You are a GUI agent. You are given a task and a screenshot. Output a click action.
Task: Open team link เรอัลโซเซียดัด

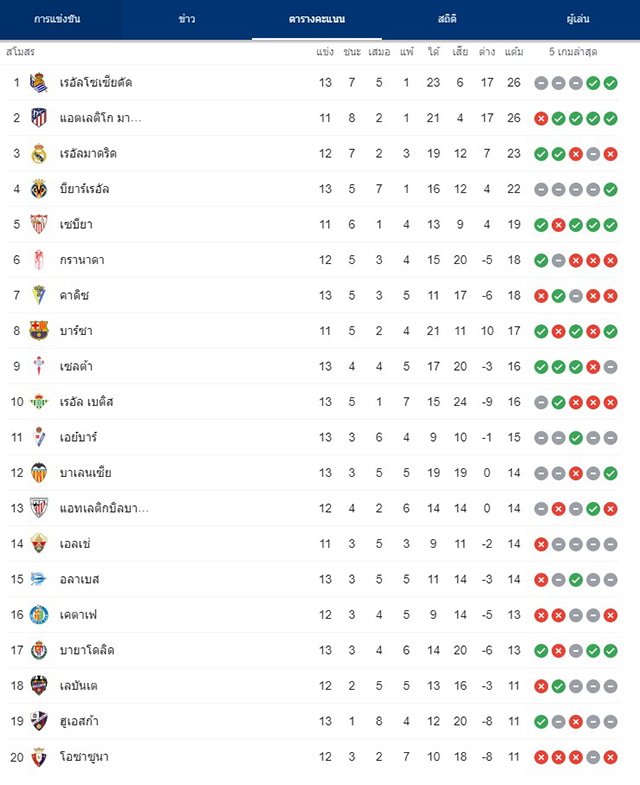pyautogui.click(x=96, y=83)
